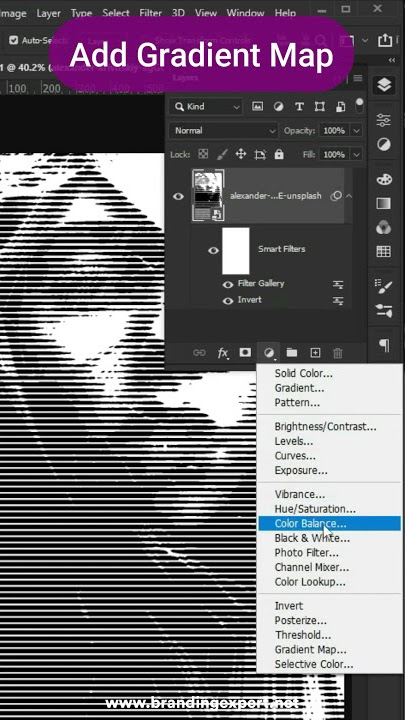The height and width of the screenshot is (720, 405).
Task: Open the Adjustments half-circle icon in the dock
Action: (x=384, y=145)
